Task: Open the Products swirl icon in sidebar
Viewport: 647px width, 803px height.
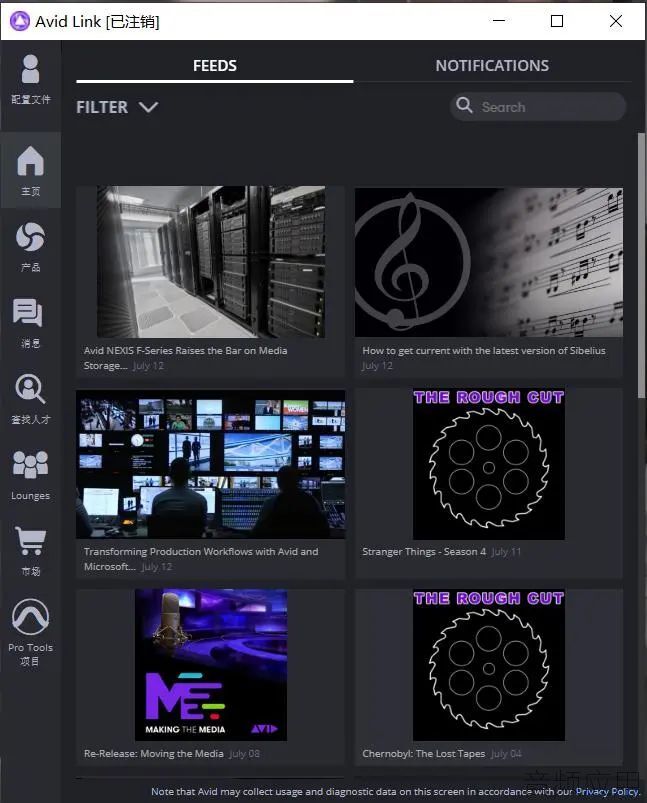Action: (30, 237)
